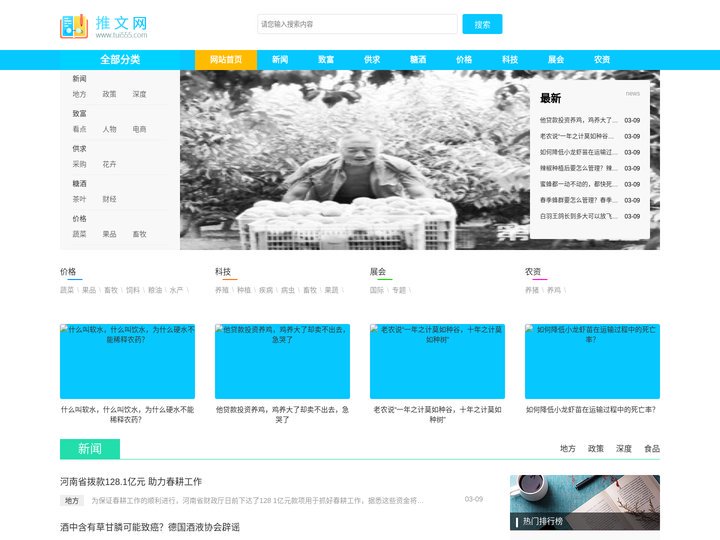Open headline 酒中含有草甘膦可能致癌
The height and width of the screenshot is (540, 720).
[150, 527]
